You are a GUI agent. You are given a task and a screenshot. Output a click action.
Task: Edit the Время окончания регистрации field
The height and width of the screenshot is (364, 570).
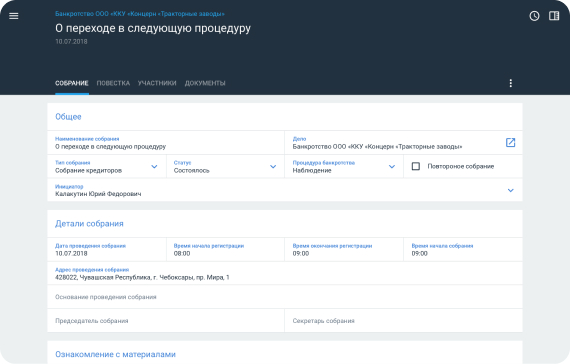click(344, 249)
